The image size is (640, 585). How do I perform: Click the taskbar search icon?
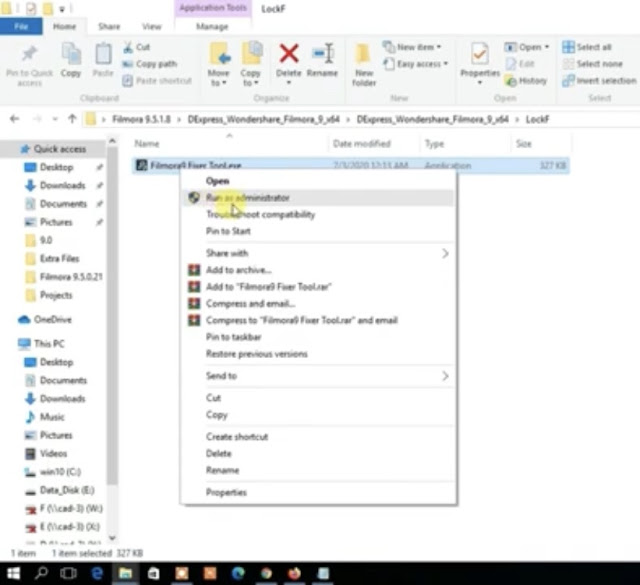[41, 574]
